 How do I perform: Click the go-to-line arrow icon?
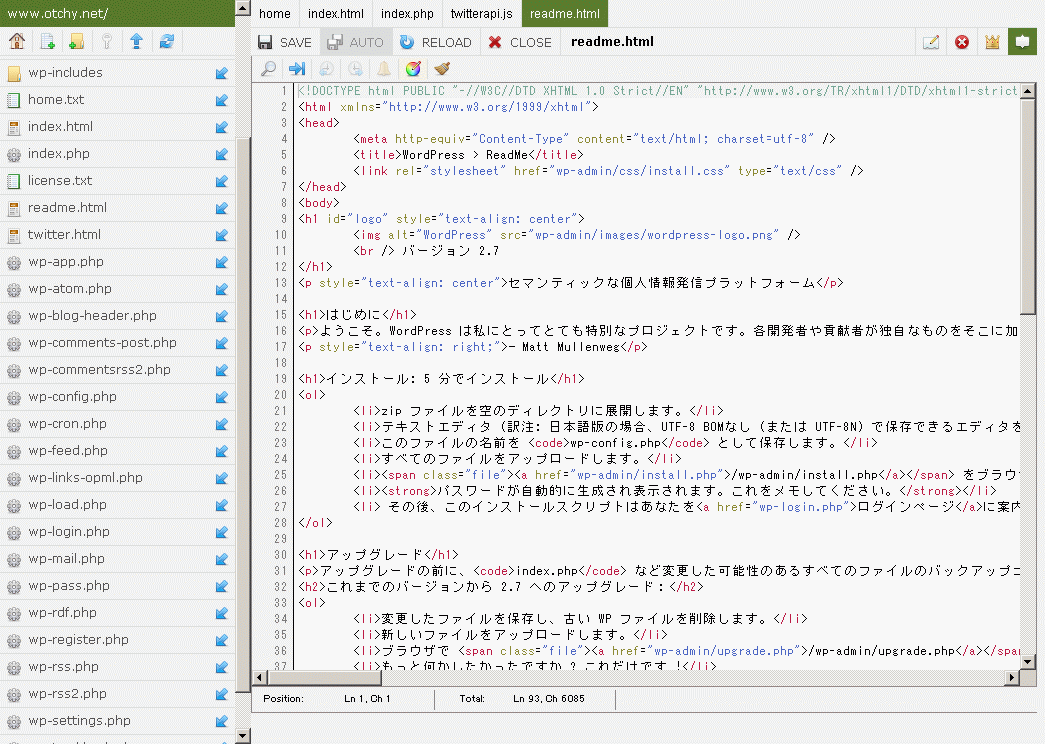(297, 68)
